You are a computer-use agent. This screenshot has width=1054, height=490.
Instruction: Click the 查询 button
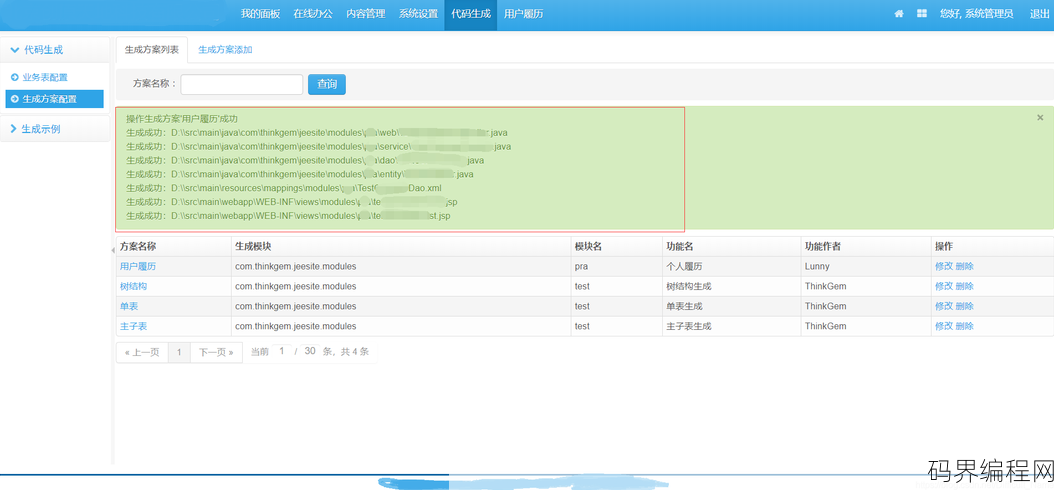327,84
